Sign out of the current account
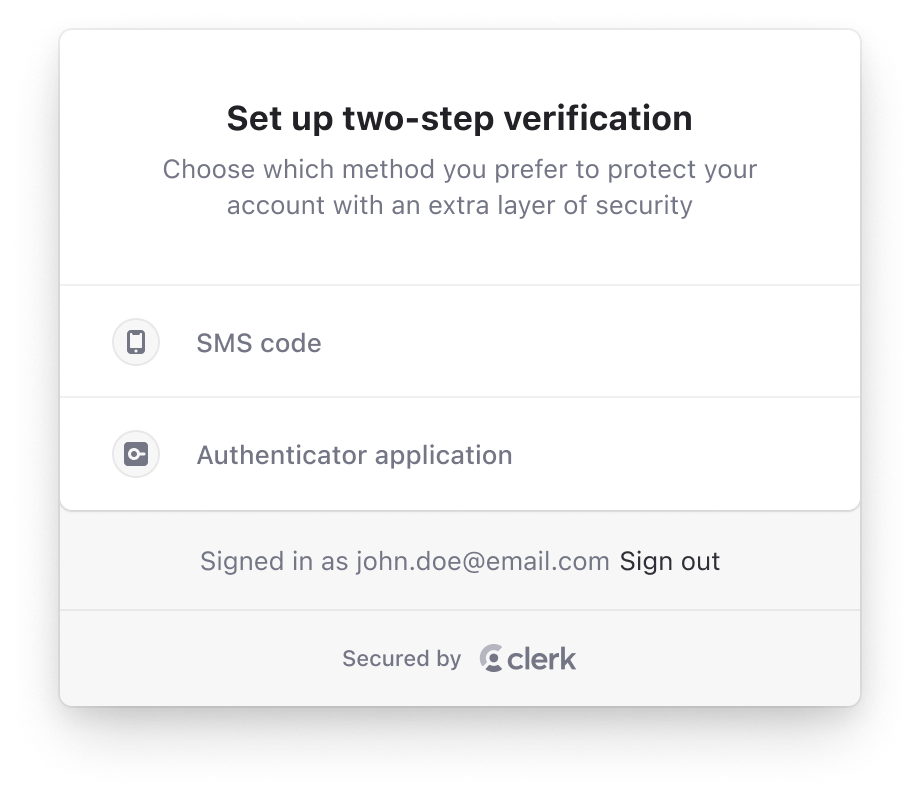Screen dimensions: 920x796 point(670,561)
